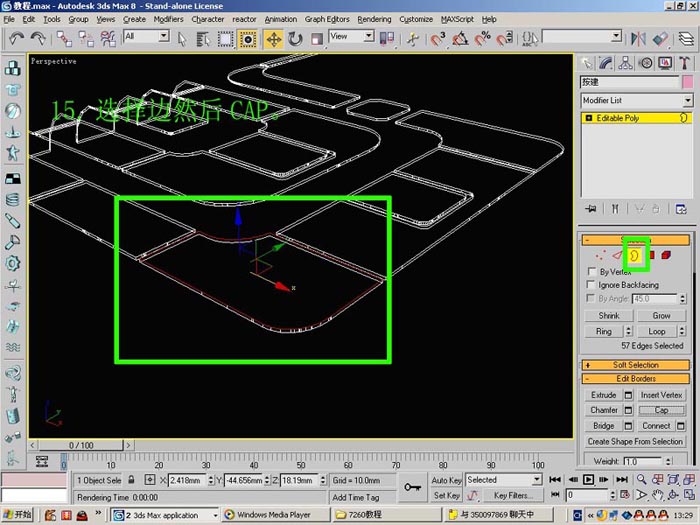Click Create Shape From Selection button
700x525 pixels.
(x=635, y=442)
